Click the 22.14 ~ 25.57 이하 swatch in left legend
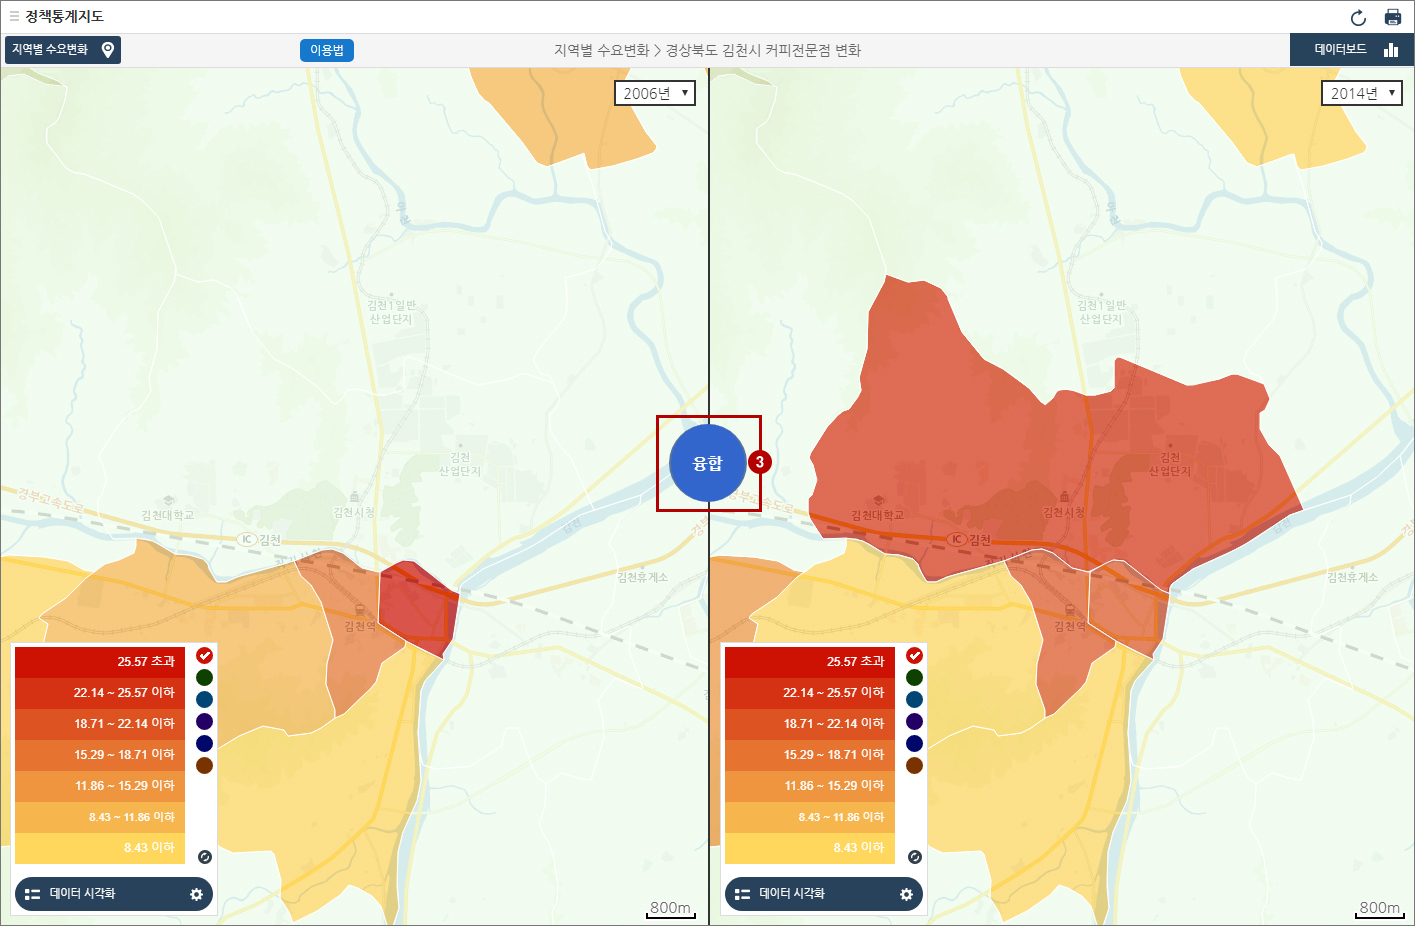1415x926 pixels. tap(100, 693)
